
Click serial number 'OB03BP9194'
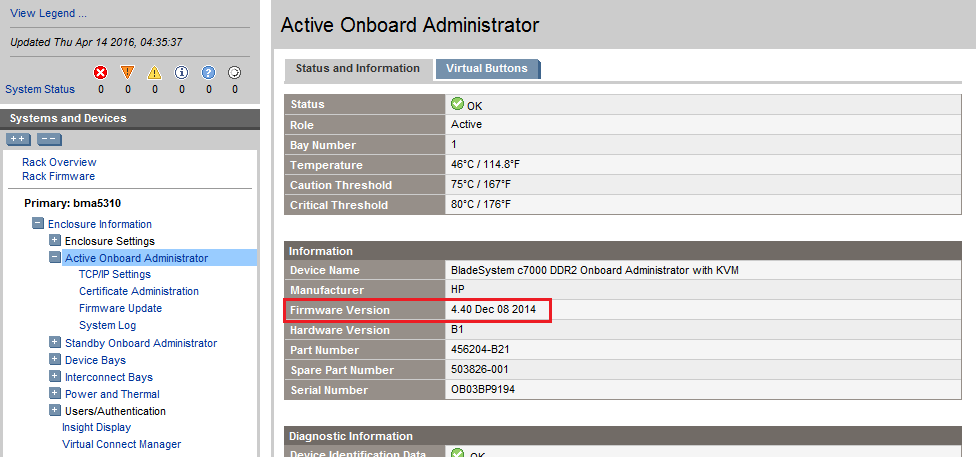coord(483,390)
